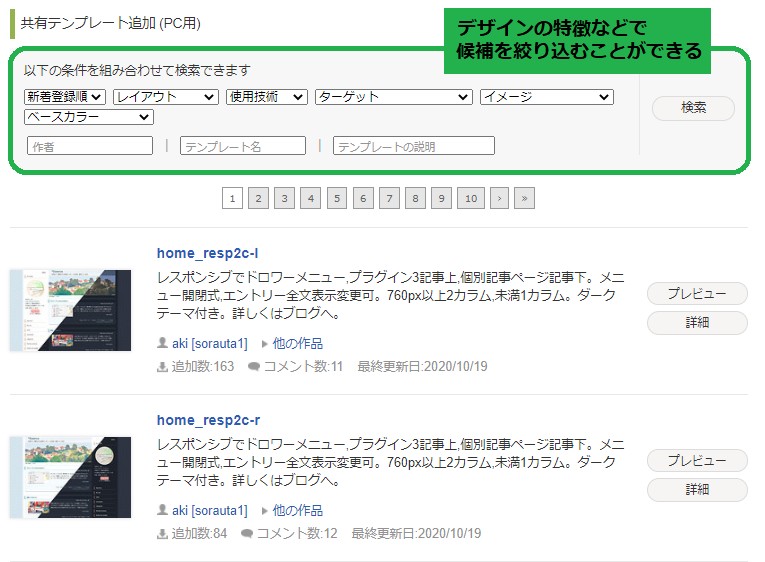Click the home_resp2c-r thumbnail image
The height and width of the screenshot is (562, 765).
70,477
